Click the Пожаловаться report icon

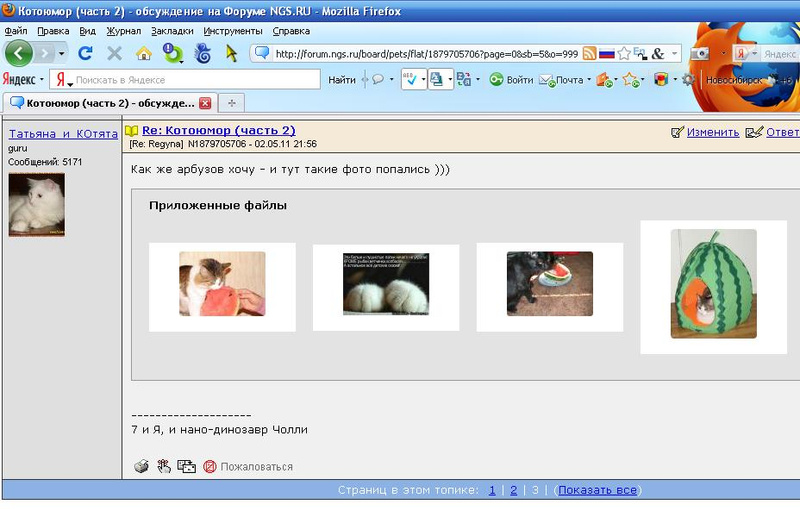(210, 466)
